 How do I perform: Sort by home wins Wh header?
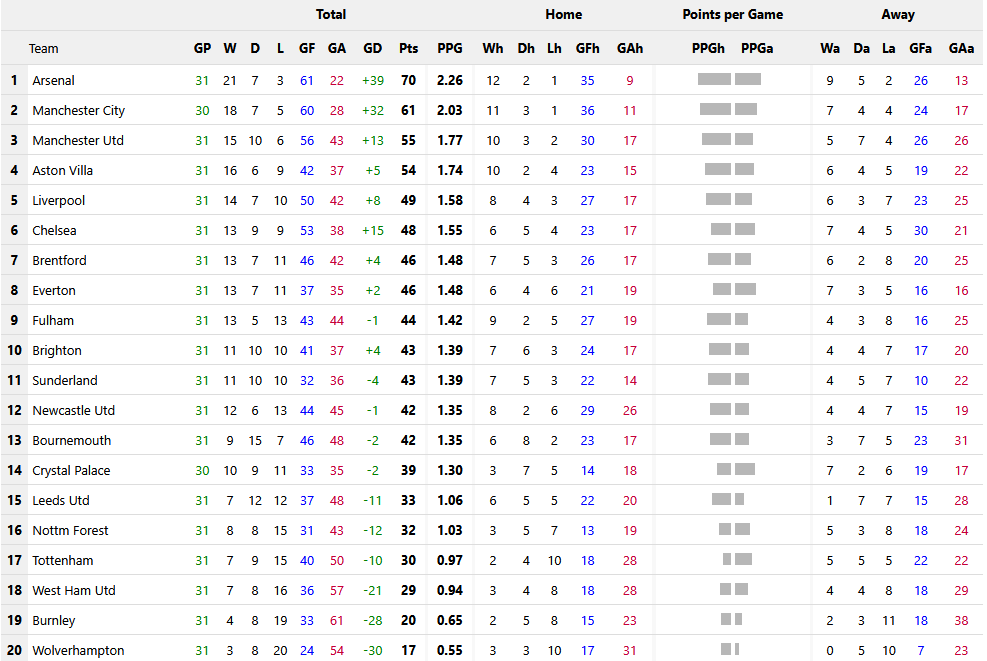point(493,48)
